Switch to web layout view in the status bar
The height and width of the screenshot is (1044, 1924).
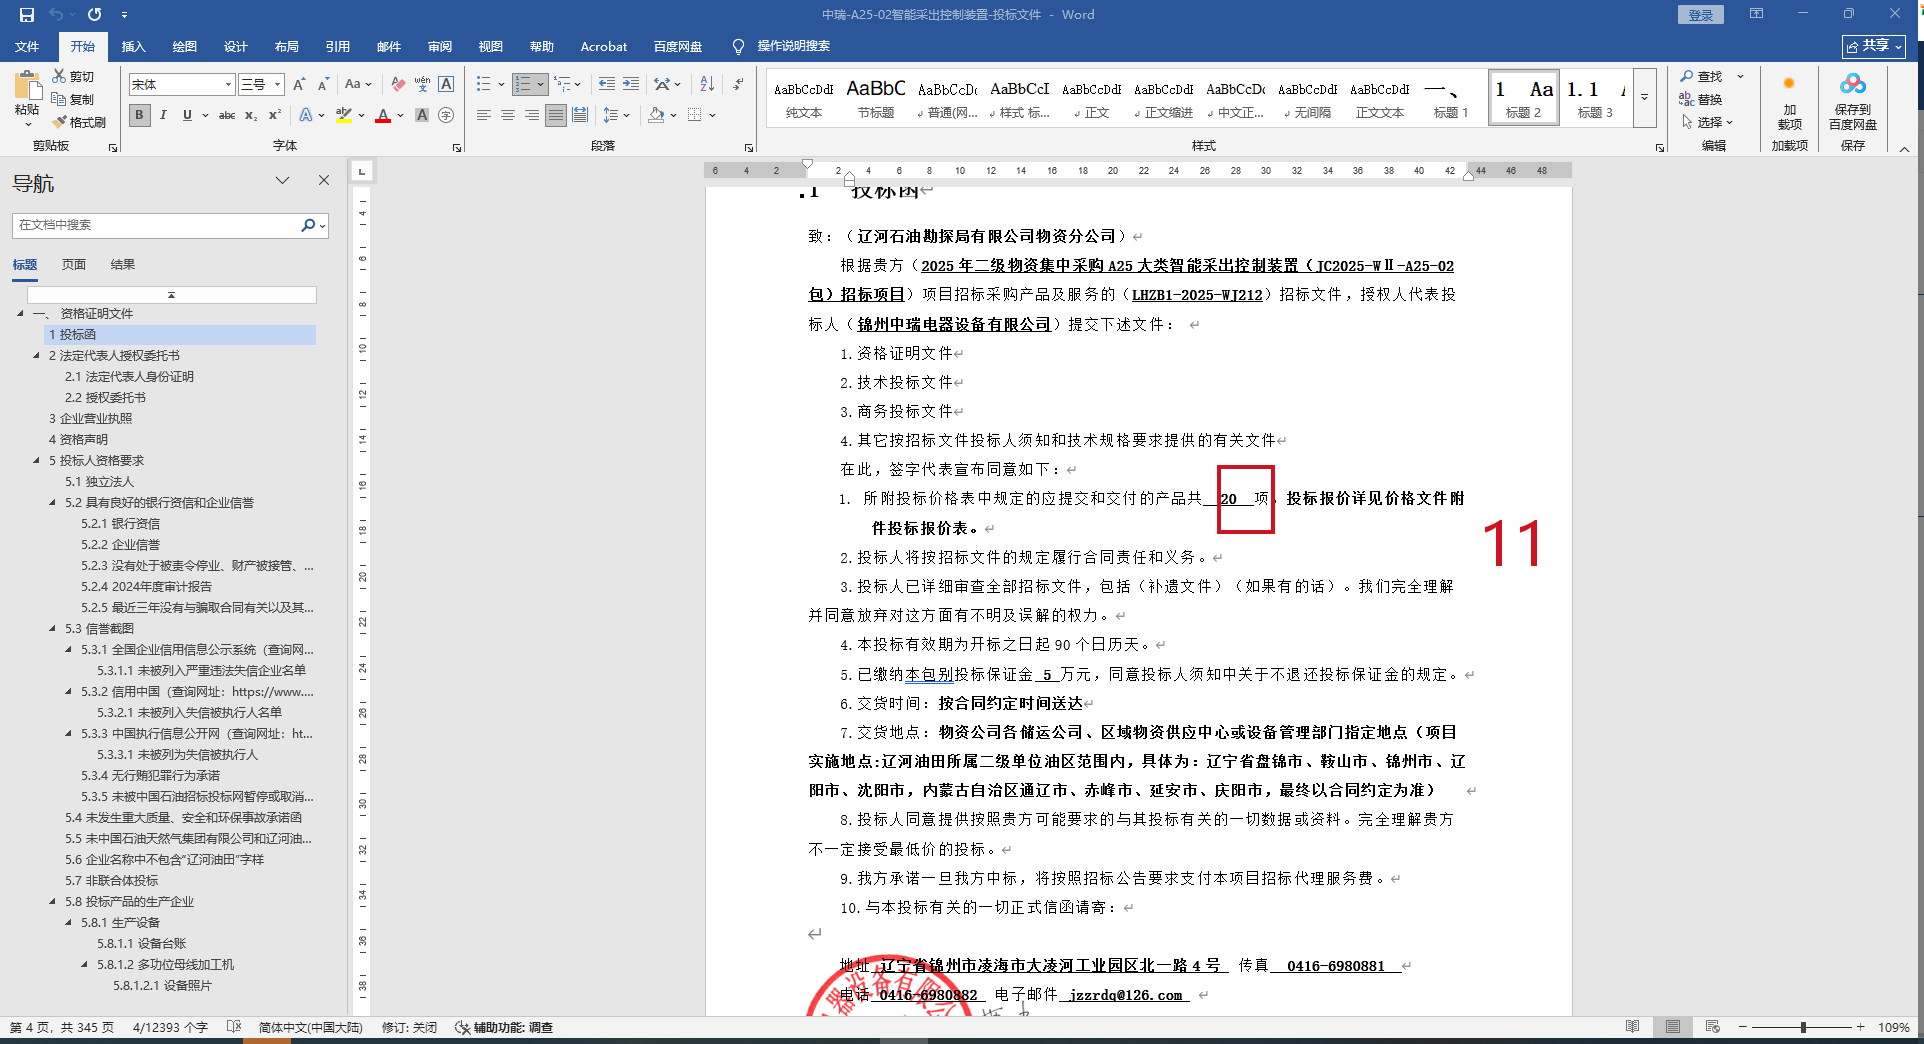pos(1713,1027)
